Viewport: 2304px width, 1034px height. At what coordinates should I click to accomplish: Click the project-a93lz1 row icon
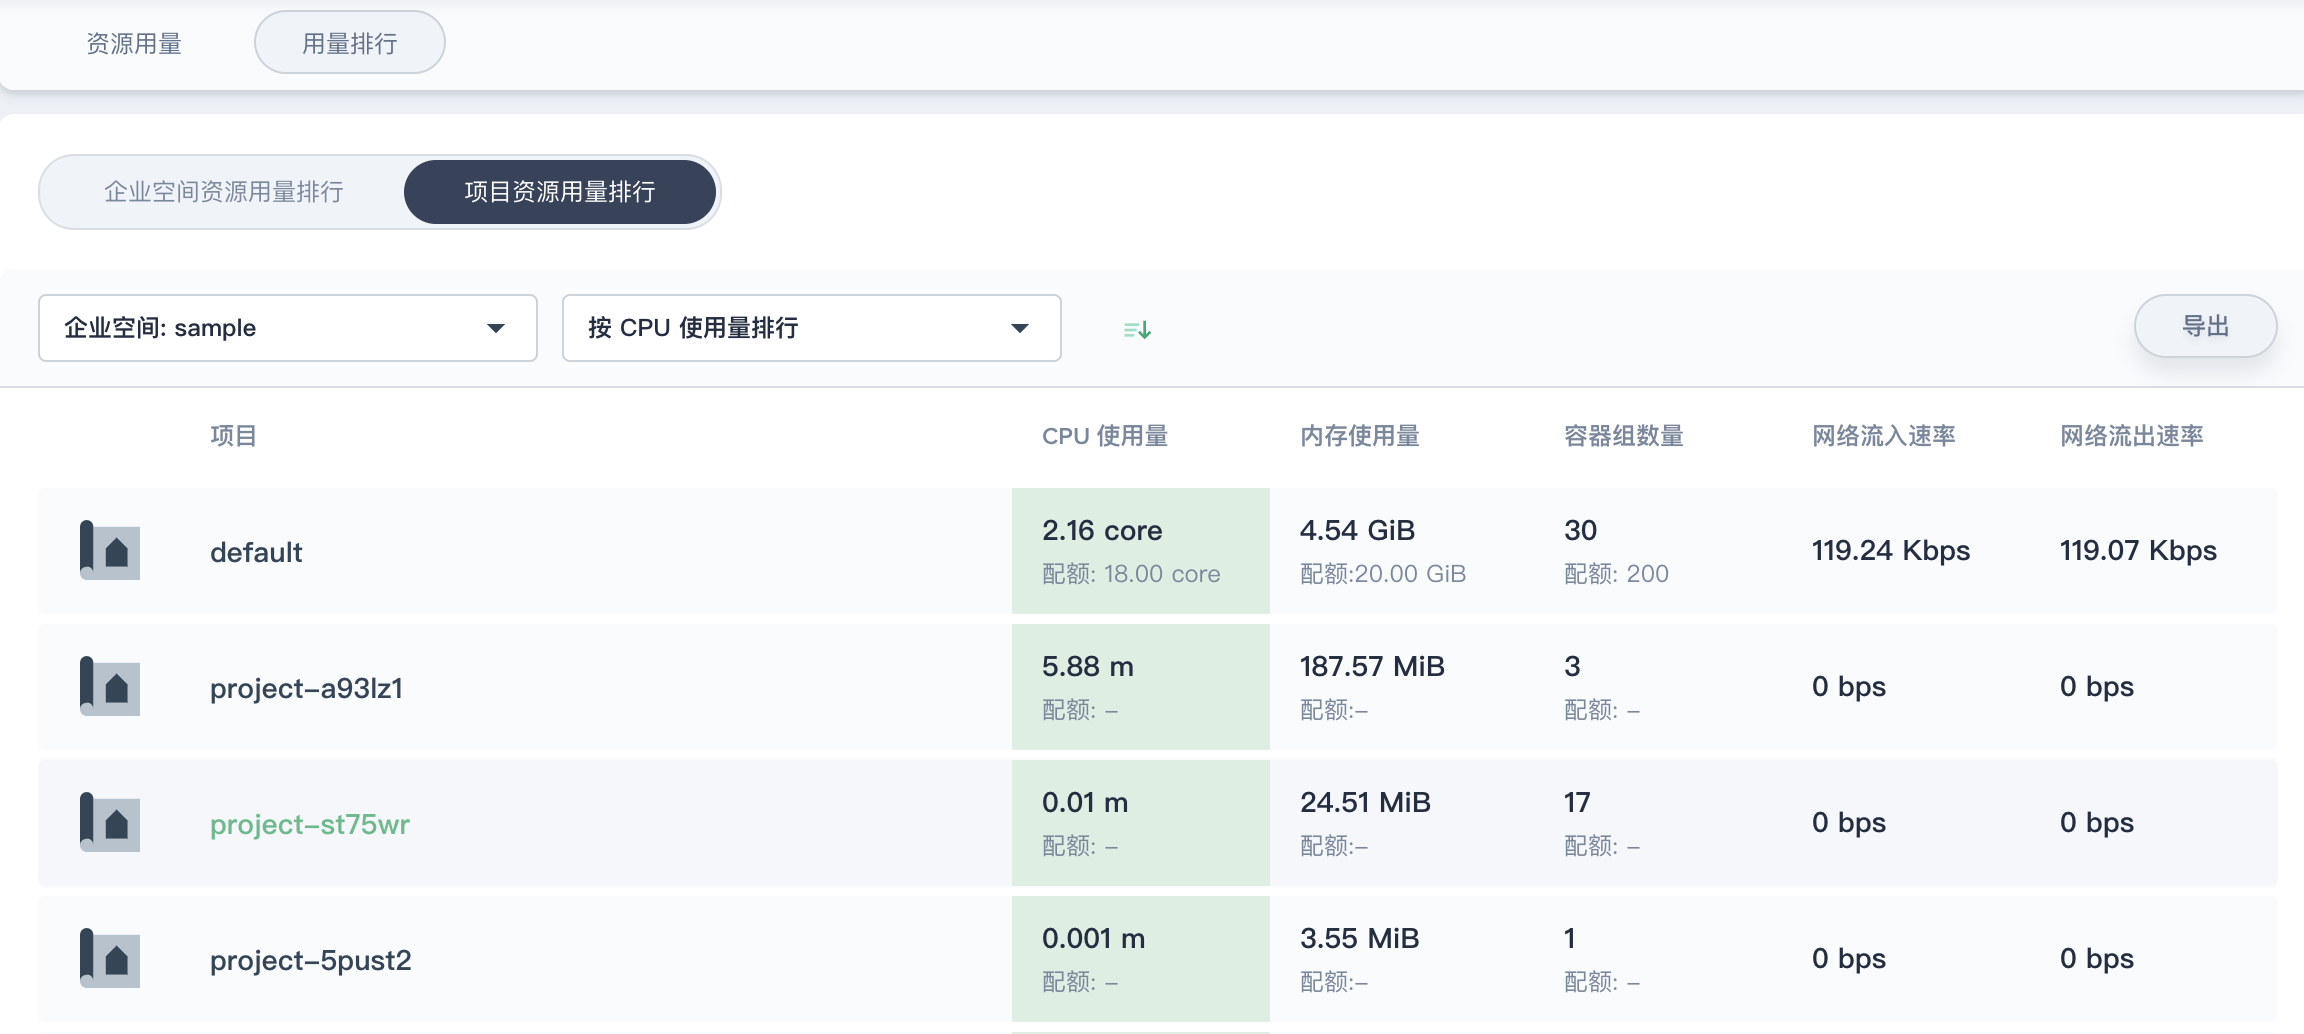(110, 686)
